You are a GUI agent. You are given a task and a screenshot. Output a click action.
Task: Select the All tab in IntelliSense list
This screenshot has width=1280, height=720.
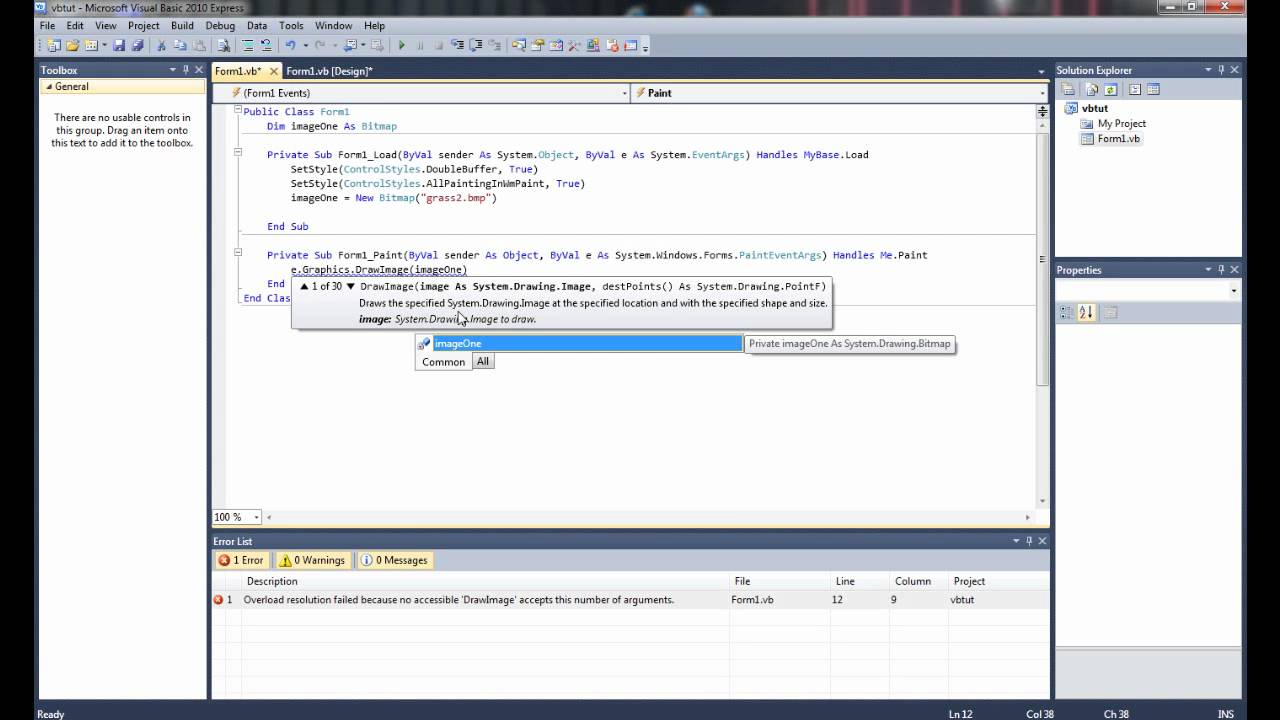(483, 361)
